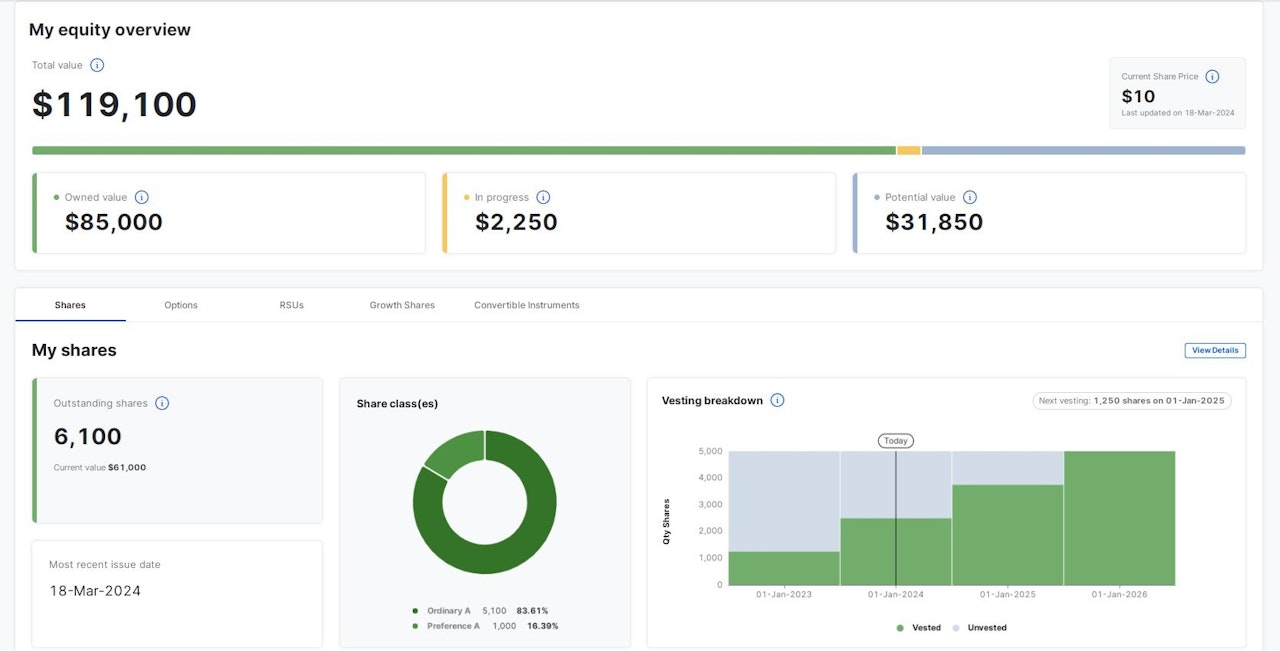Toggle Preference A legend entry
This screenshot has width=1280, height=651.
click(x=450, y=626)
